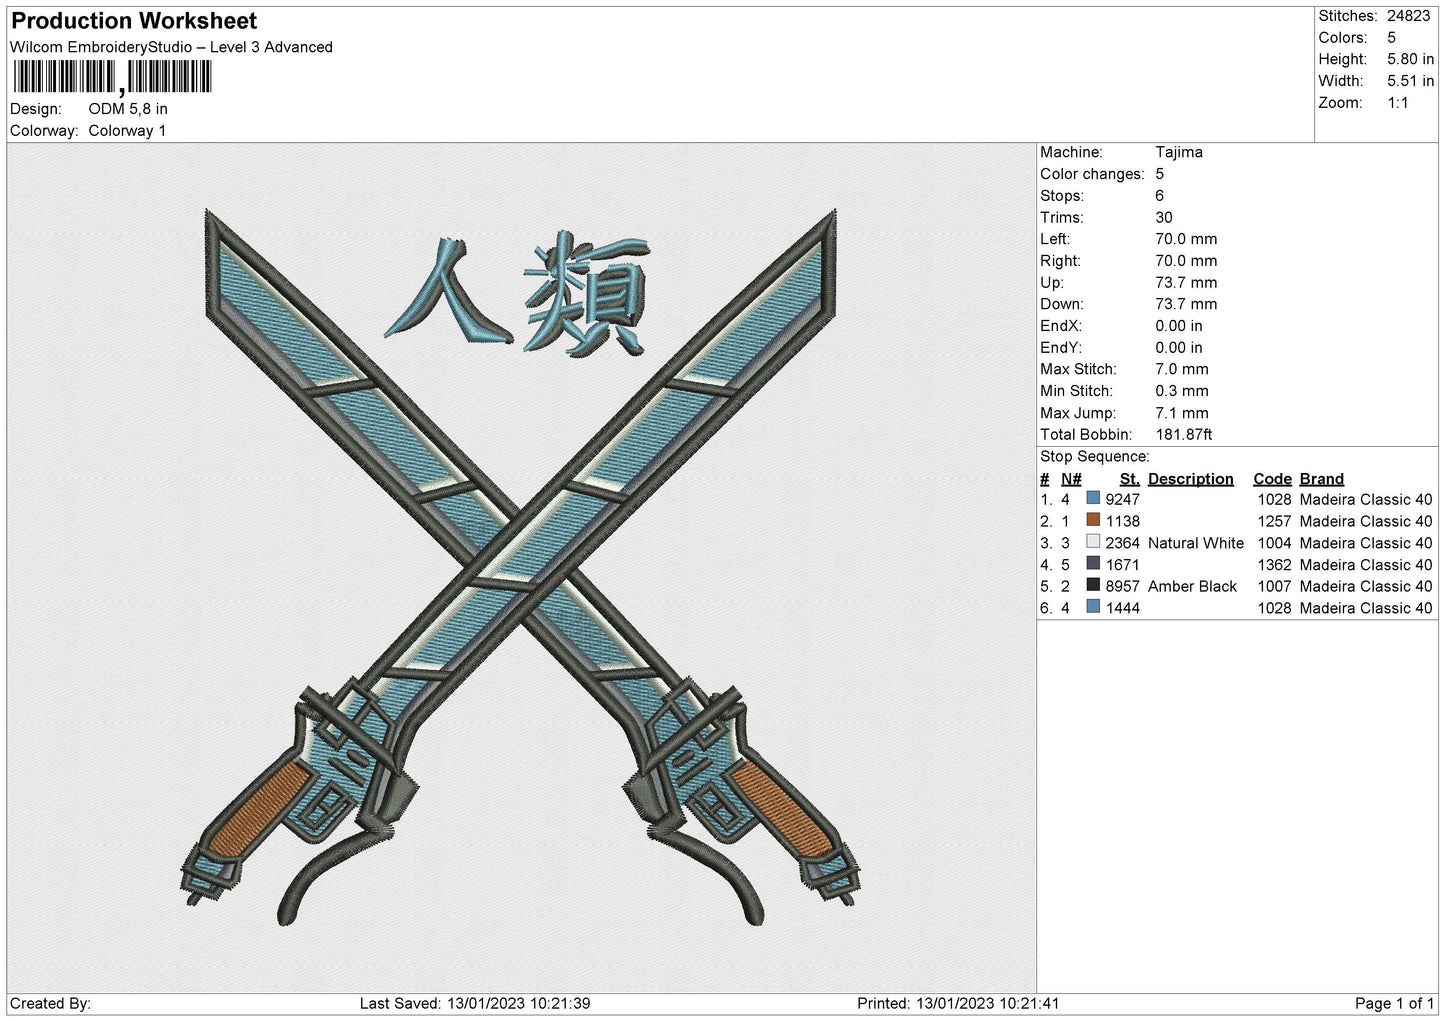
Task: Click the Down value 73.7 mm
Action: tap(1186, 304)
